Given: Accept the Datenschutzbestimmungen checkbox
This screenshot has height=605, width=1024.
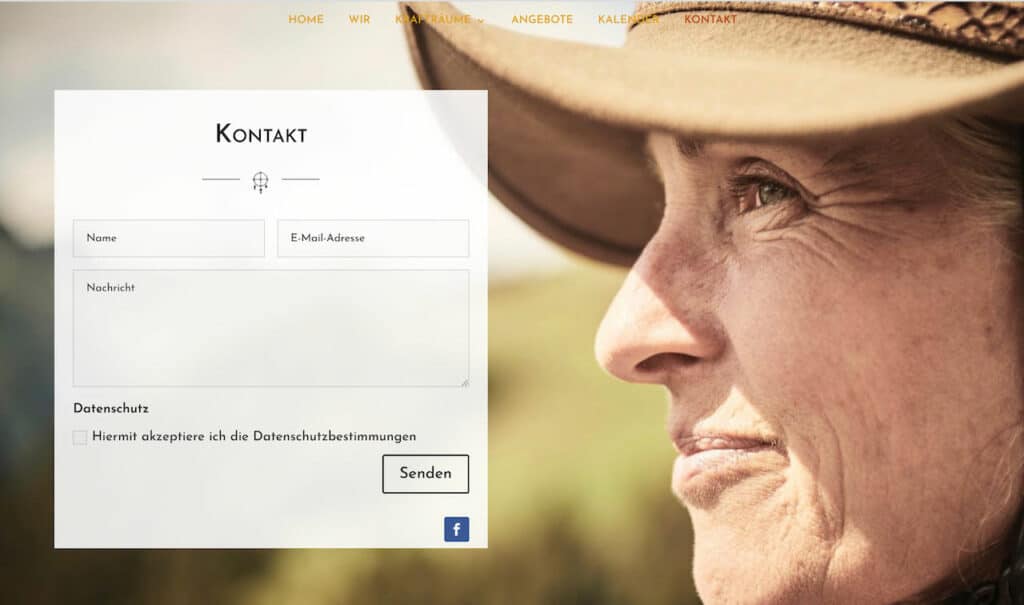Looking at the screenshot, I should click(80, 437).
